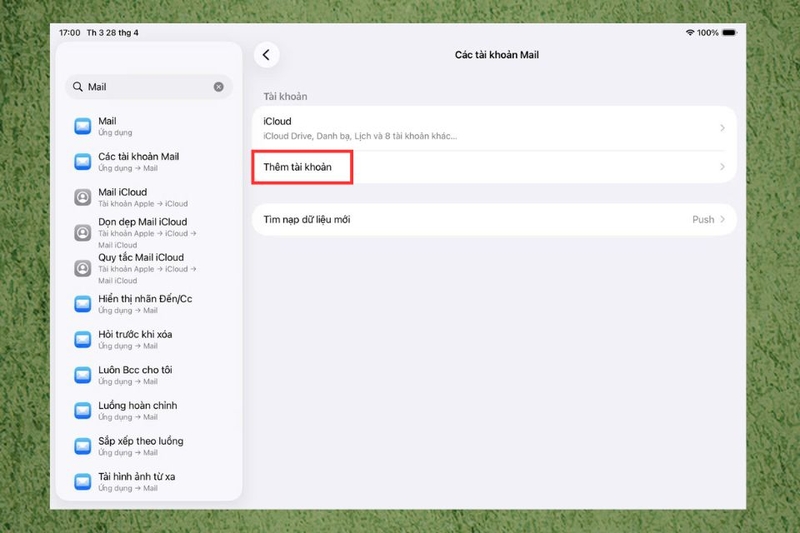Expand the iCloud row chevron
The height and width of the screenshot is (533, 800).
722,128
